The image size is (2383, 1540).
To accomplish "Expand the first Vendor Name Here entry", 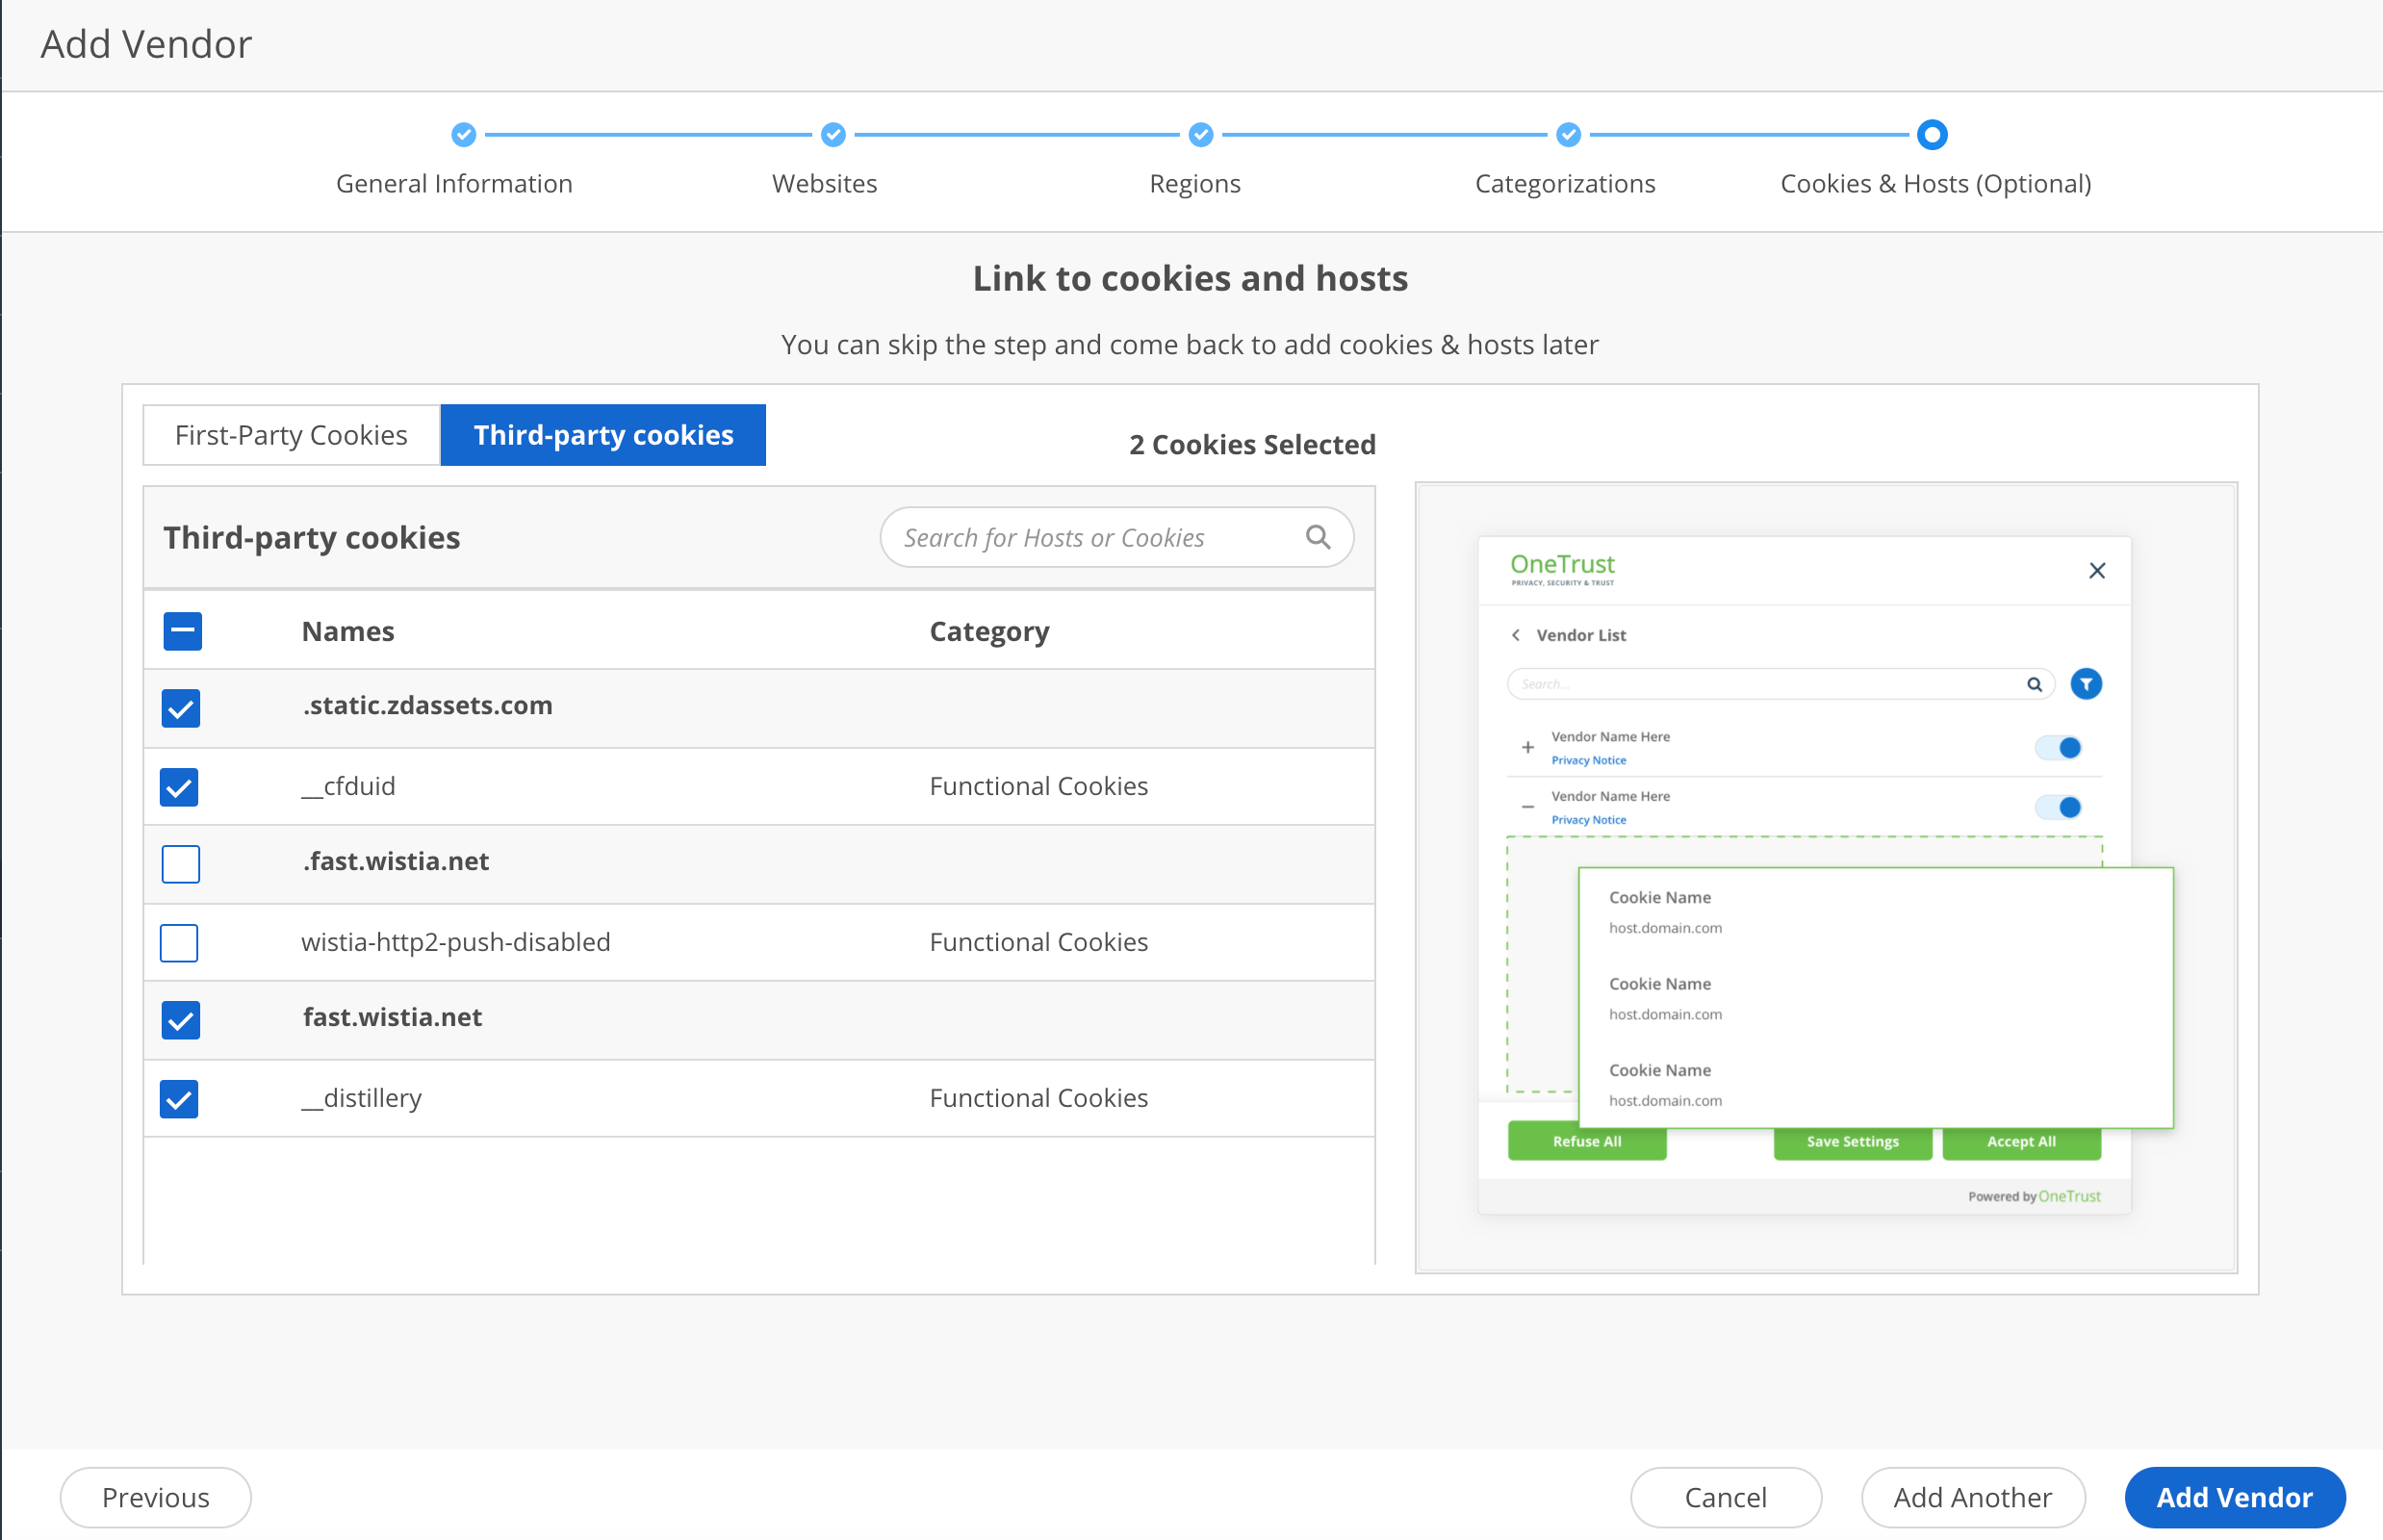I will [x=1528, y=747].
